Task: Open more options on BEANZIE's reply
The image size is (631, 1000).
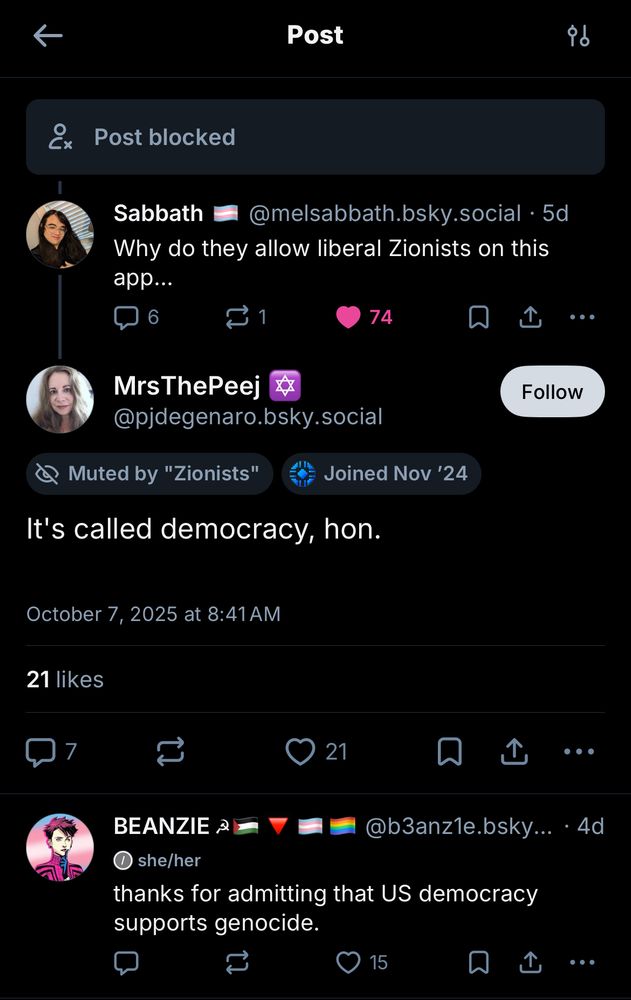Action: pyautogui.click(x=581, y=962)
